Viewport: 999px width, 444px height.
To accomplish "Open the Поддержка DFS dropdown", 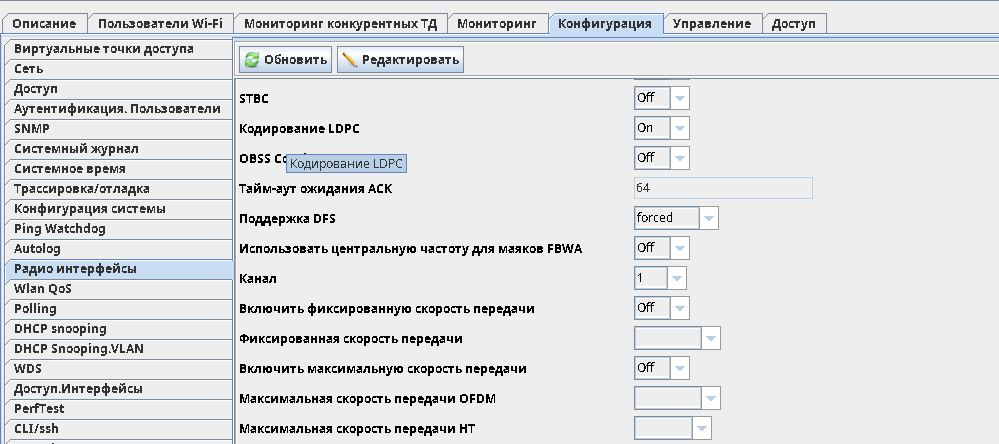I will [709, 218].
